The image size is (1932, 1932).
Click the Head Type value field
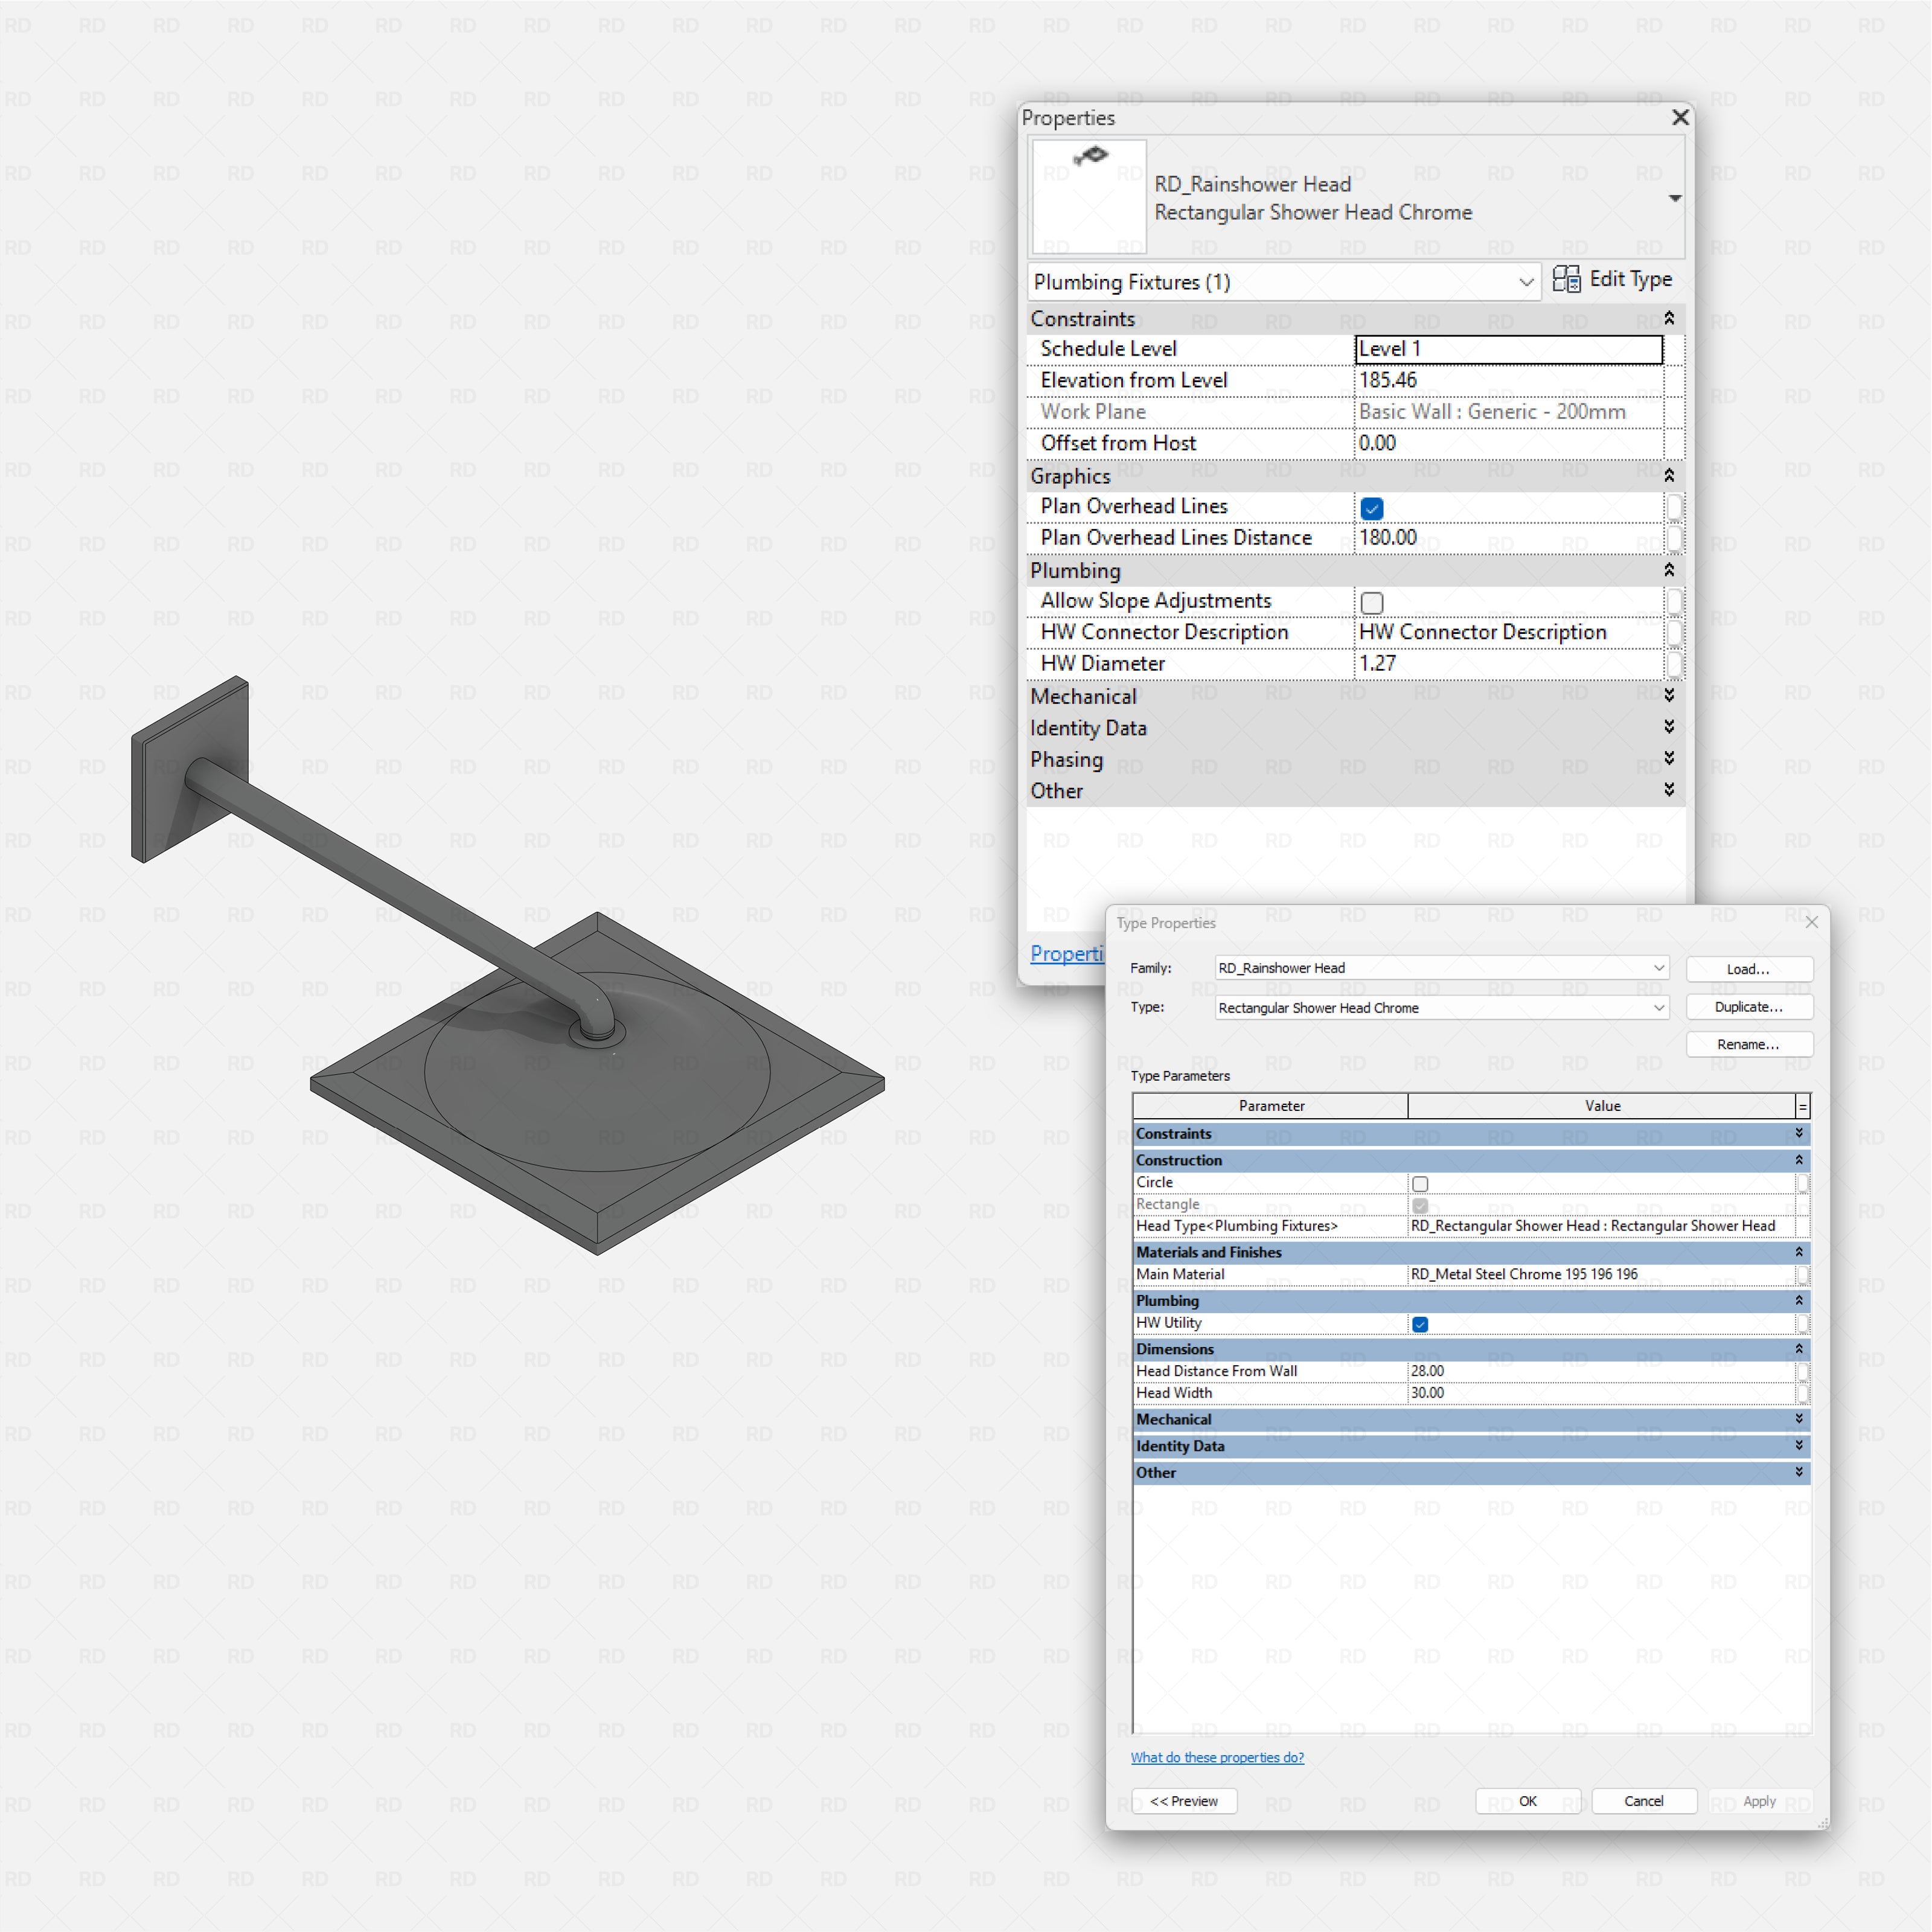(1601, 1226)
